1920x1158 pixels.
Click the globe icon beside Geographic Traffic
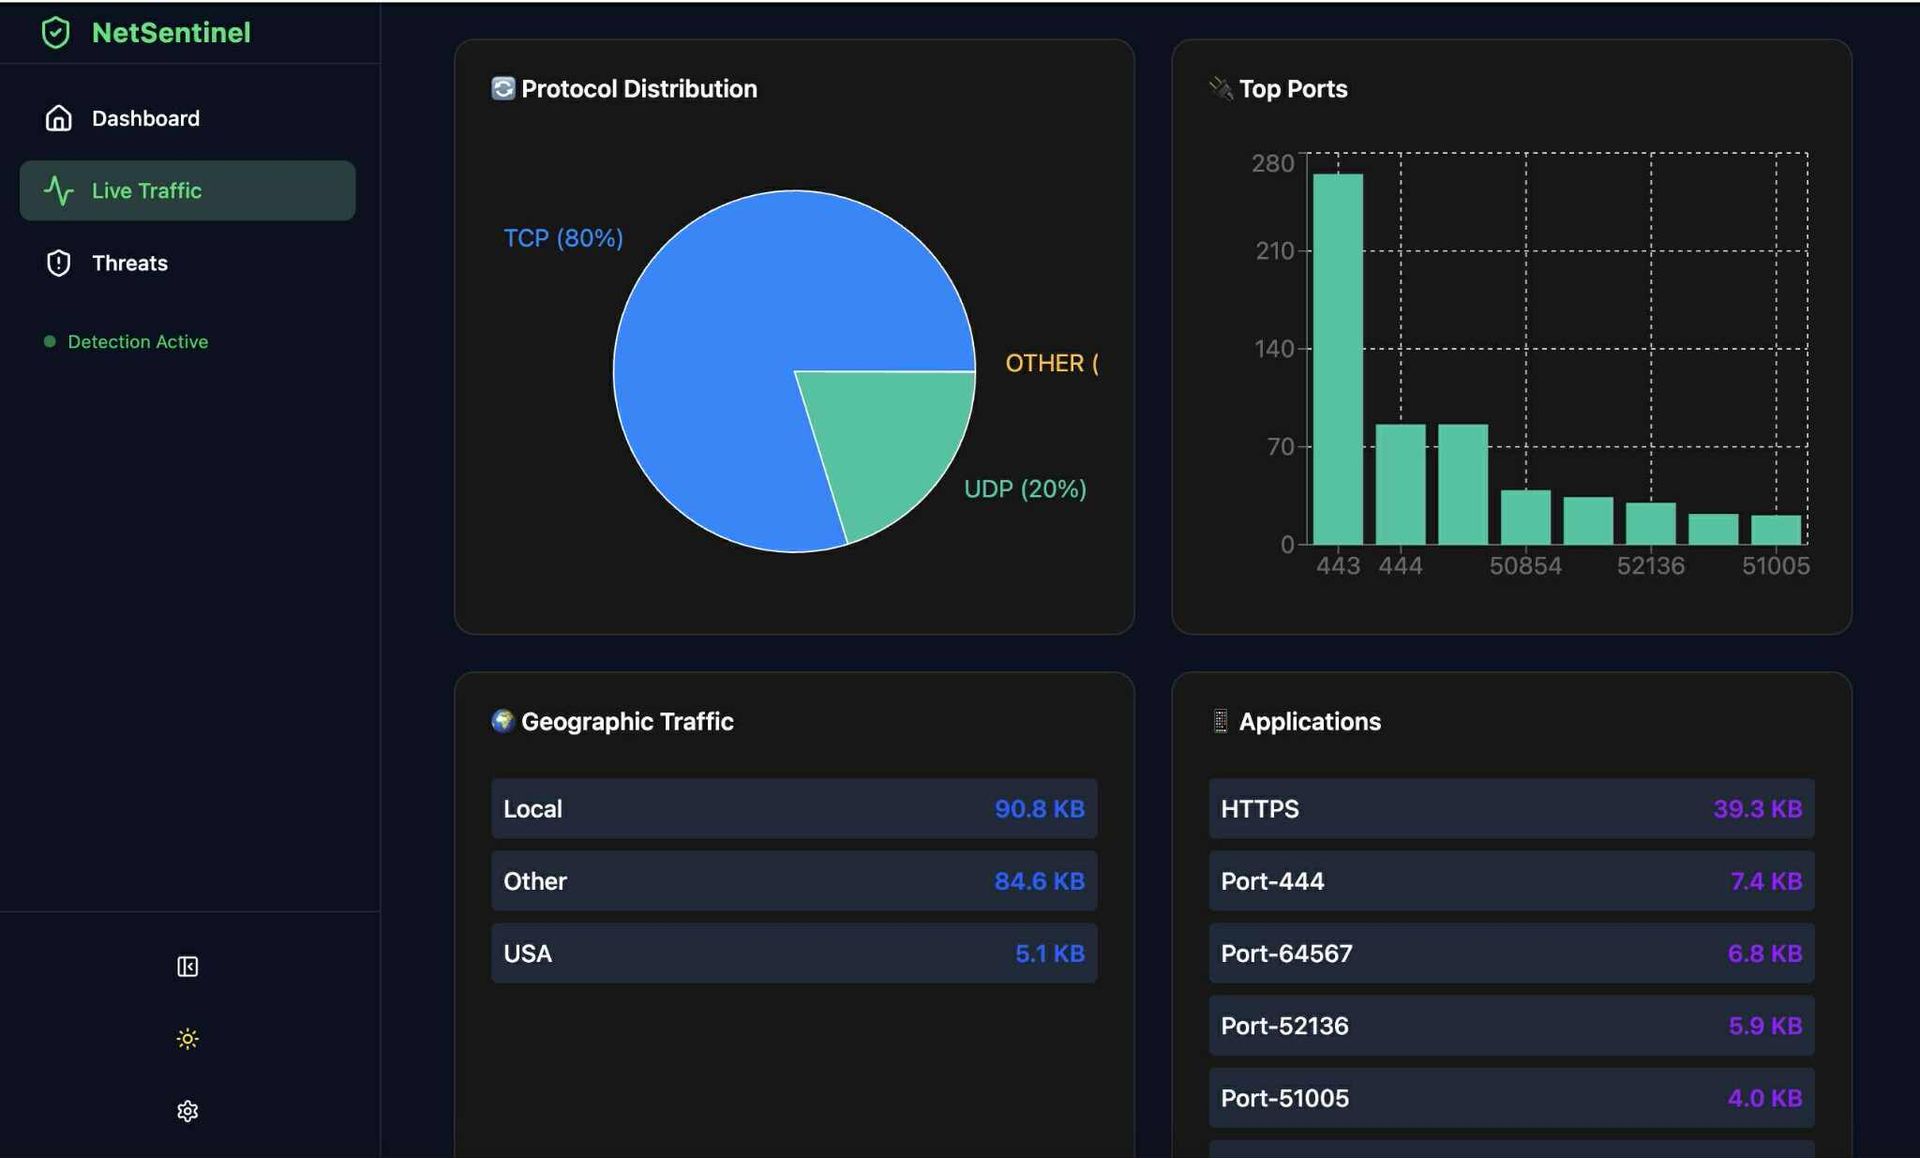(x=502, y=720)
